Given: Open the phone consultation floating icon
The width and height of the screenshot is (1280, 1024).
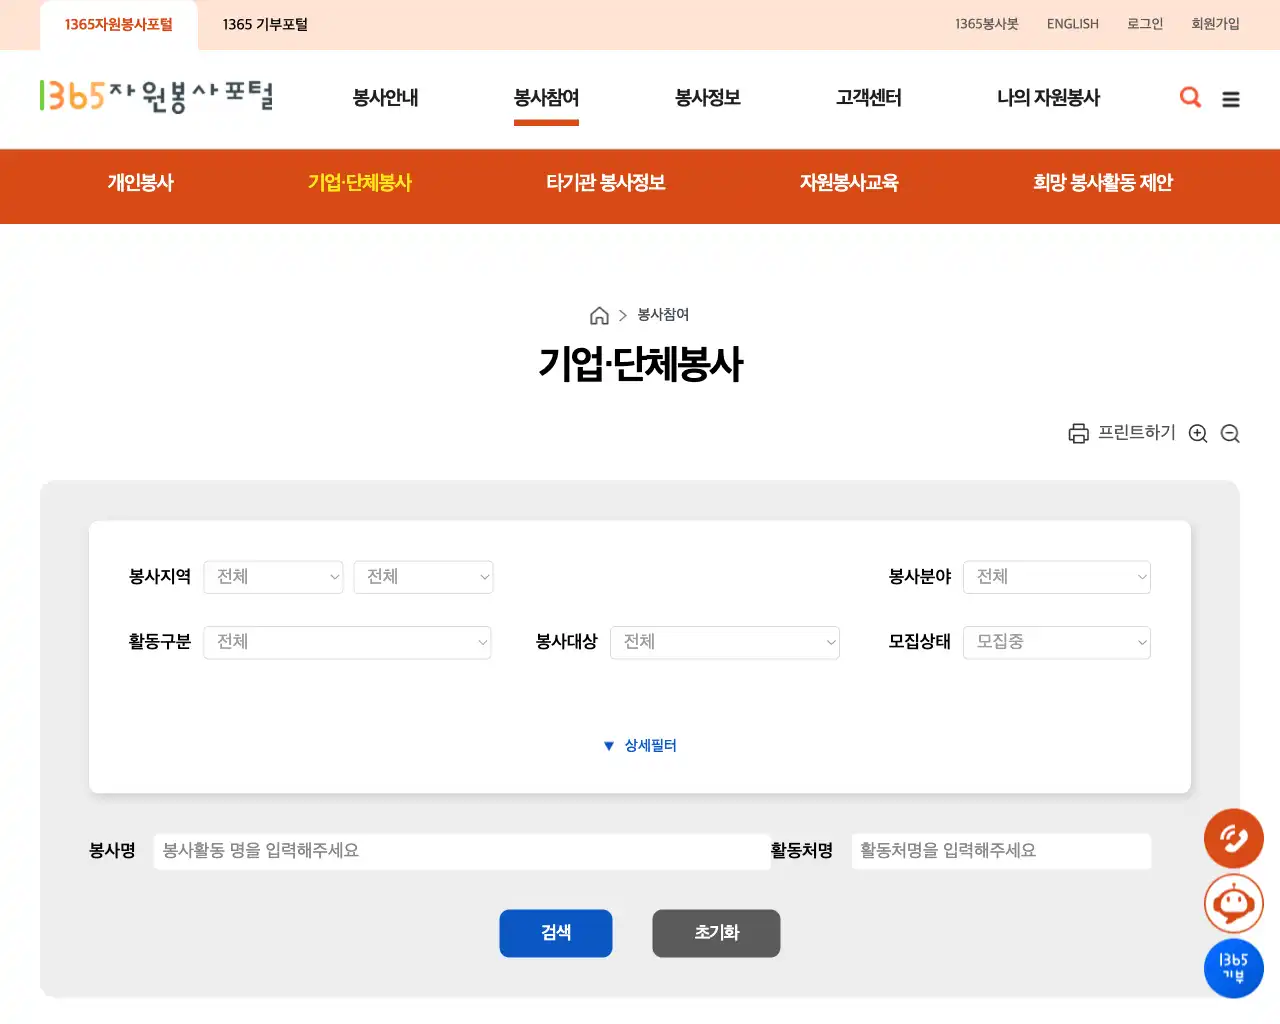Looking at the screenshot, I should 1233,839.
